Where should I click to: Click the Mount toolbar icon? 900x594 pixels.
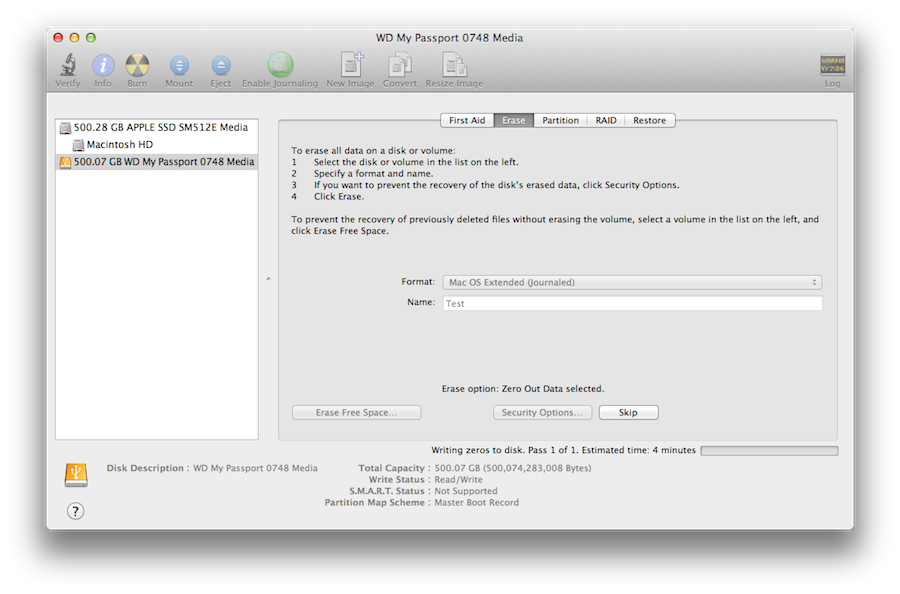coord(179,65)
